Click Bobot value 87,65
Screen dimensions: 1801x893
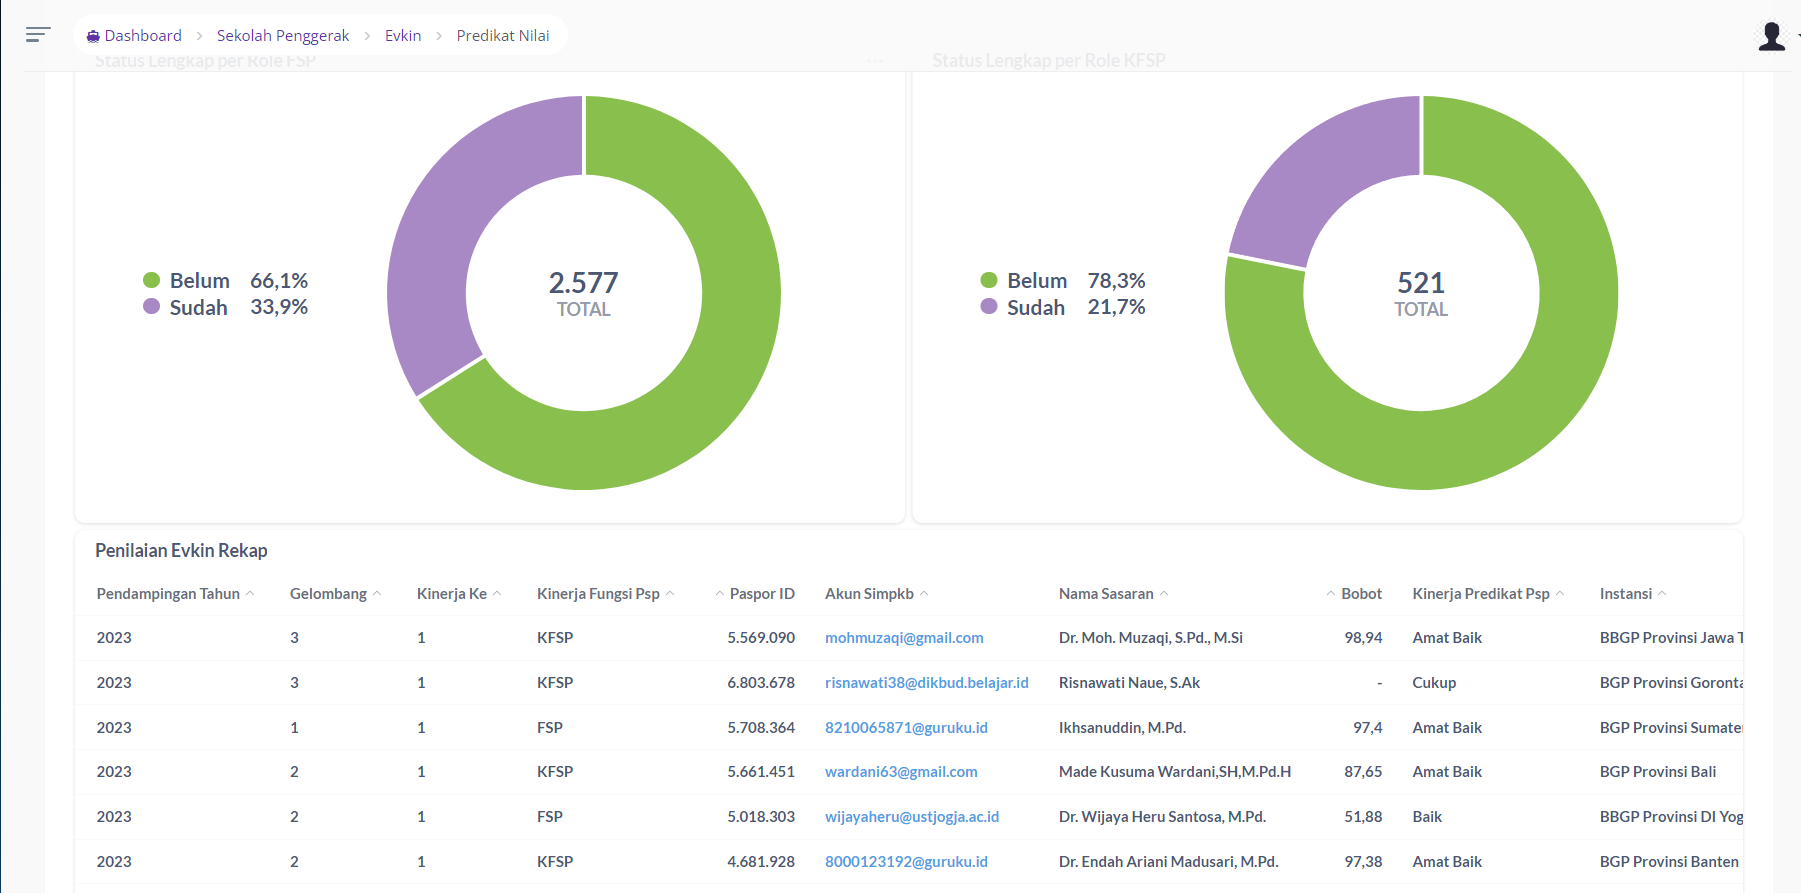tap(1363, 772)
